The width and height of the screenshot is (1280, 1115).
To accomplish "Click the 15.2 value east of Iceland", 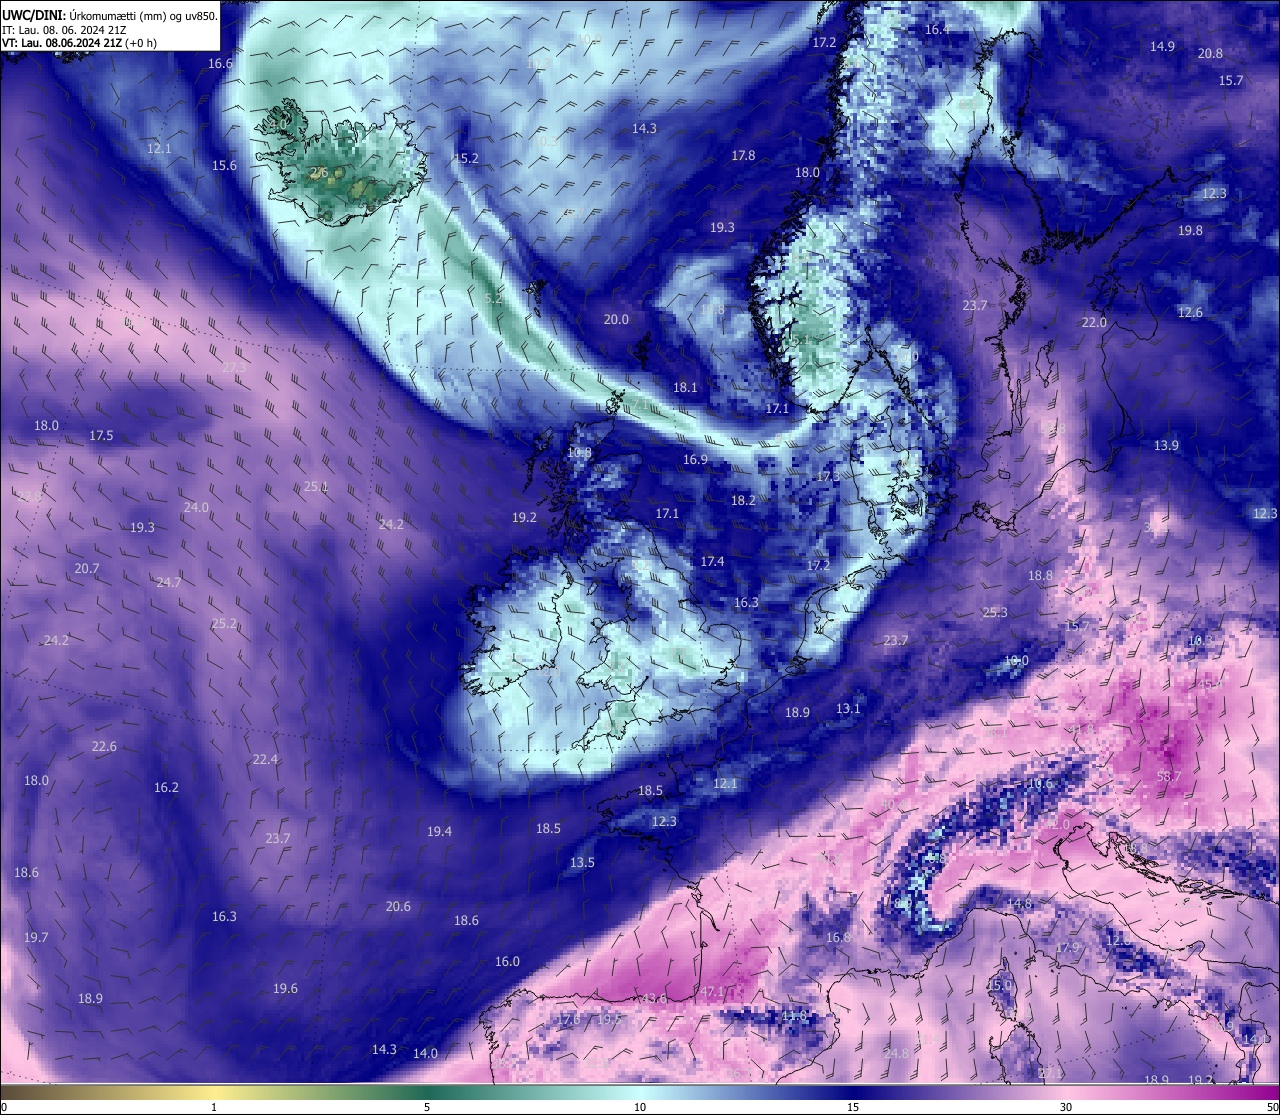I will [x=466, y=158].
